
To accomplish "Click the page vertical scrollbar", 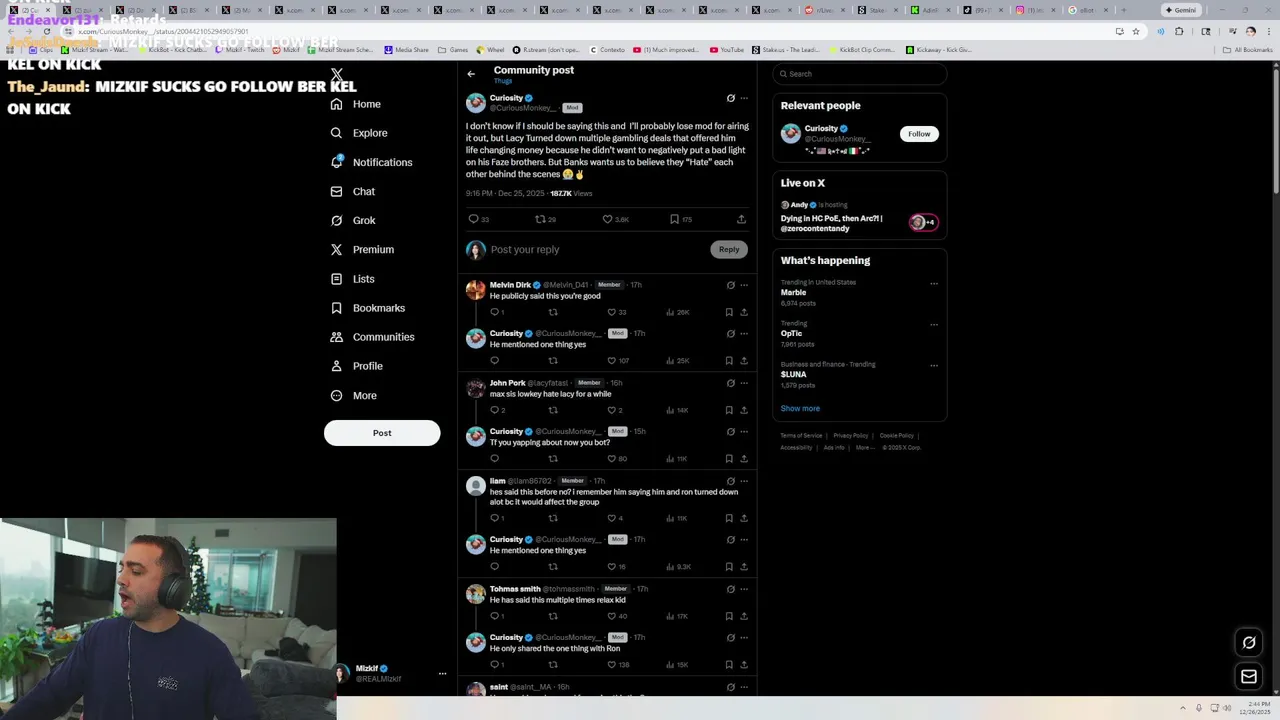I will click(x=1276, y=130).
